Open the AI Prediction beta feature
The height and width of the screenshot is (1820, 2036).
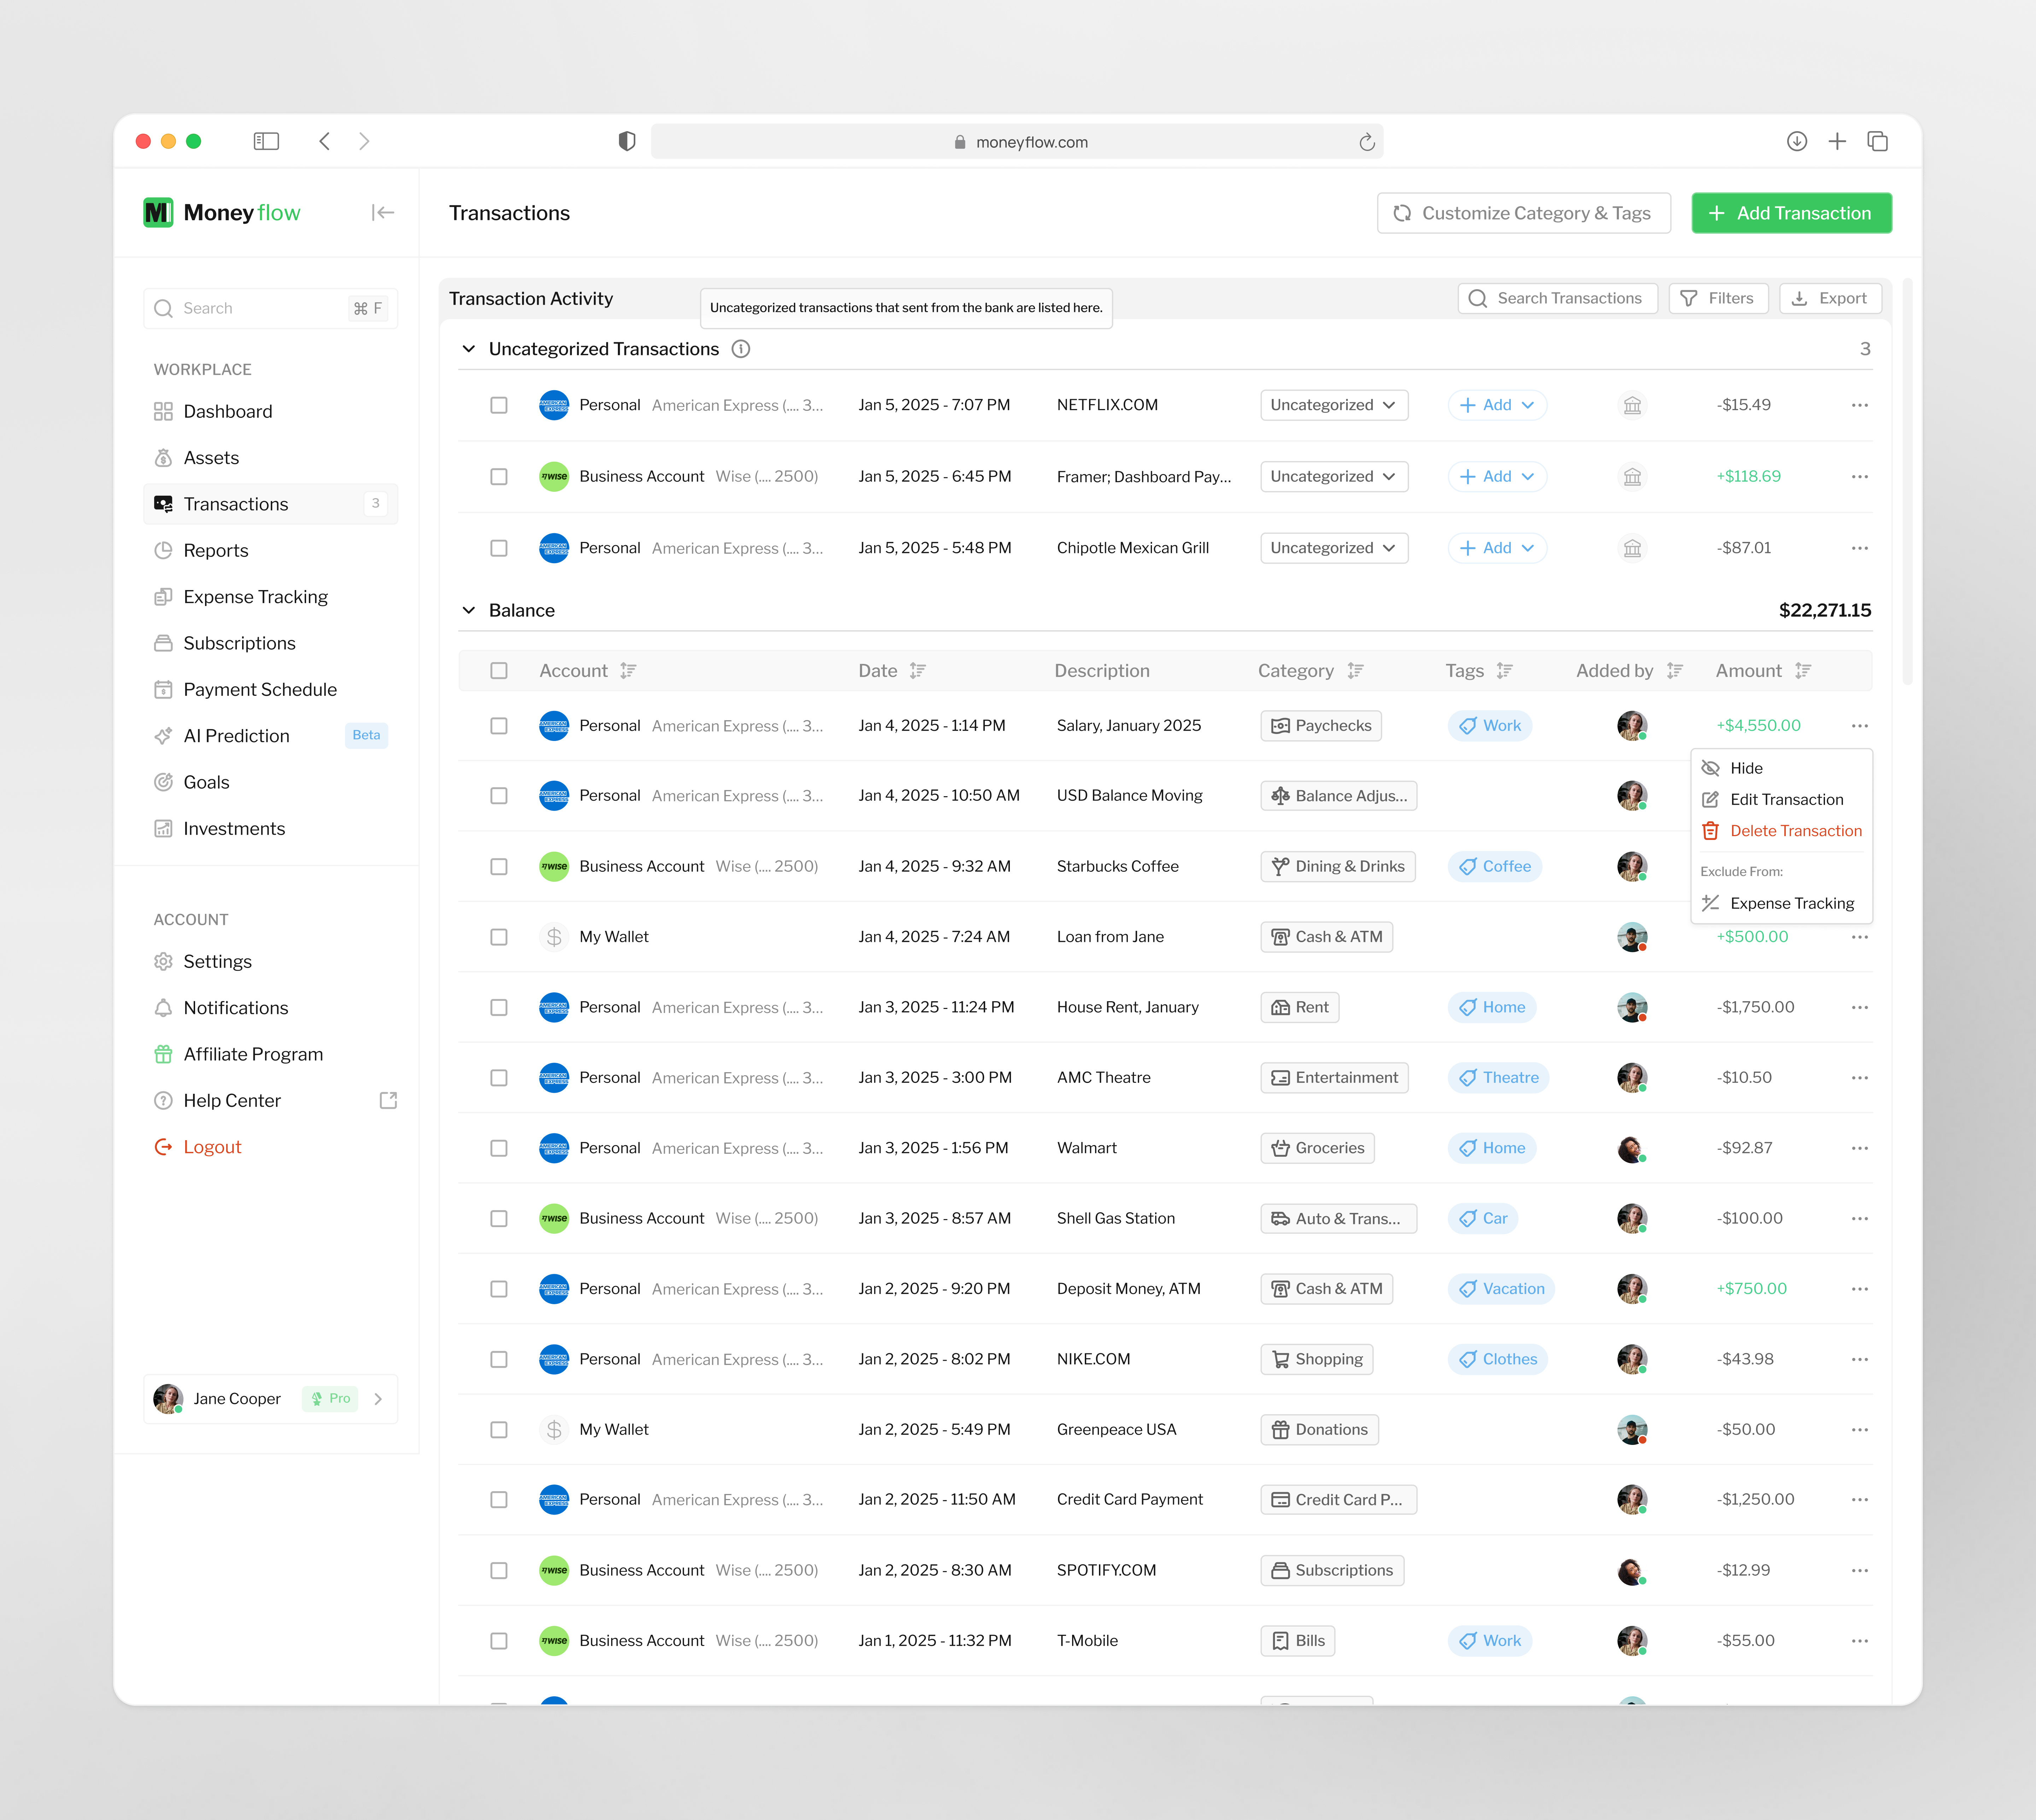(x=236, y=735)
